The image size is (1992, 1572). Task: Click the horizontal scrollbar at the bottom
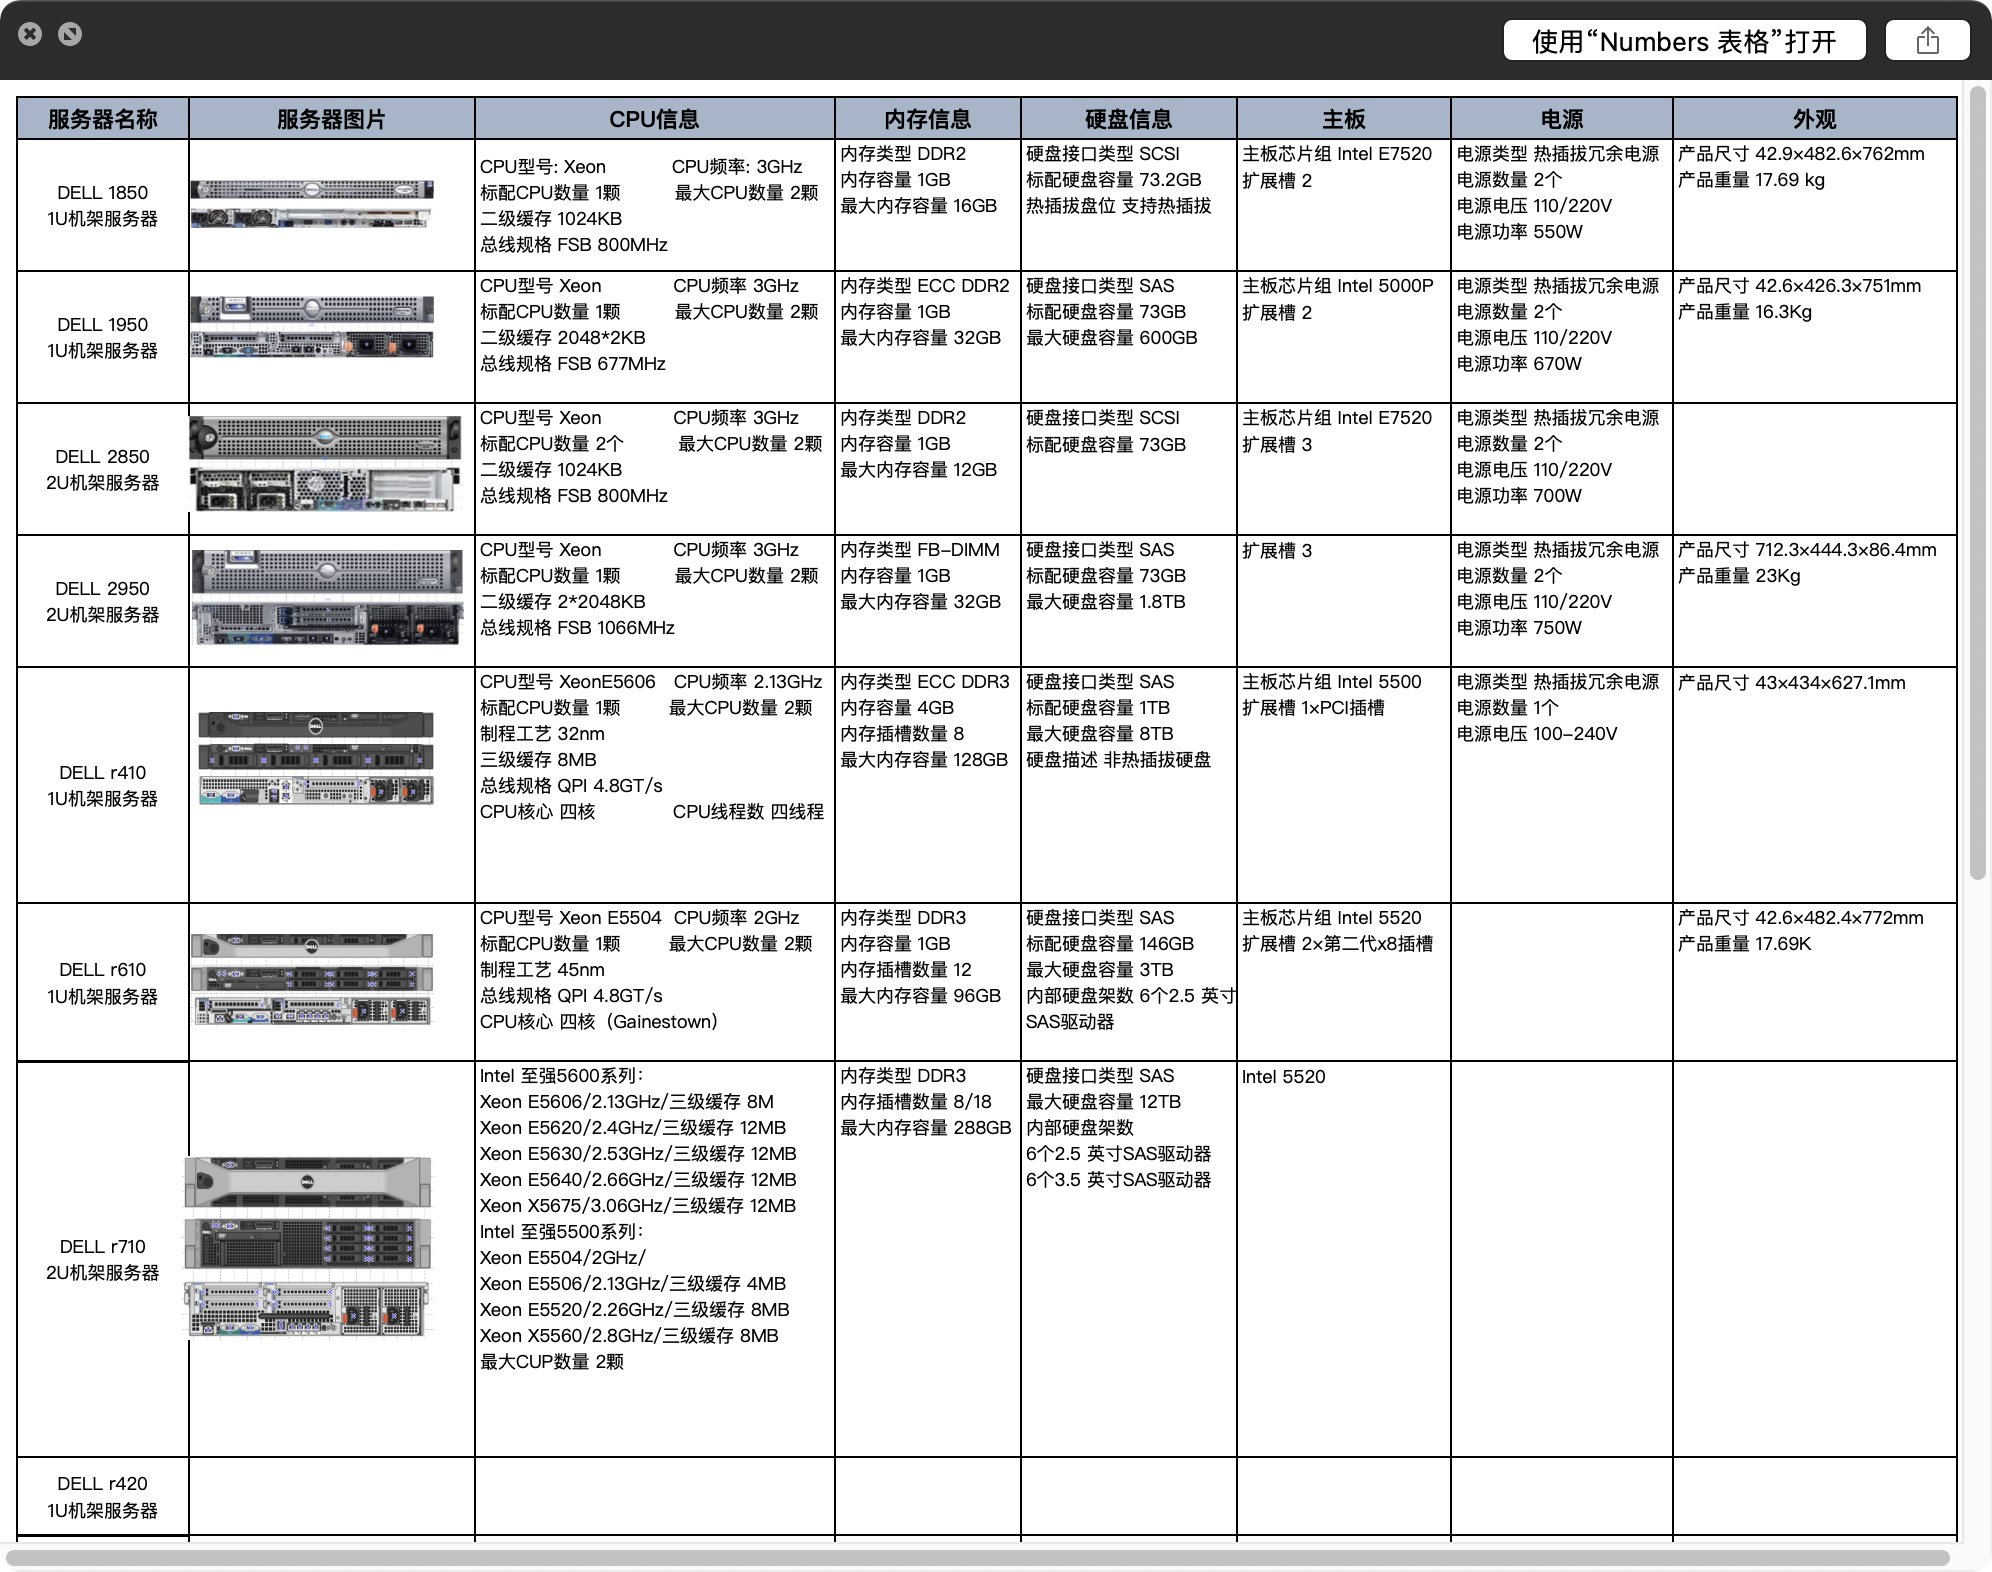(980, 1558)
